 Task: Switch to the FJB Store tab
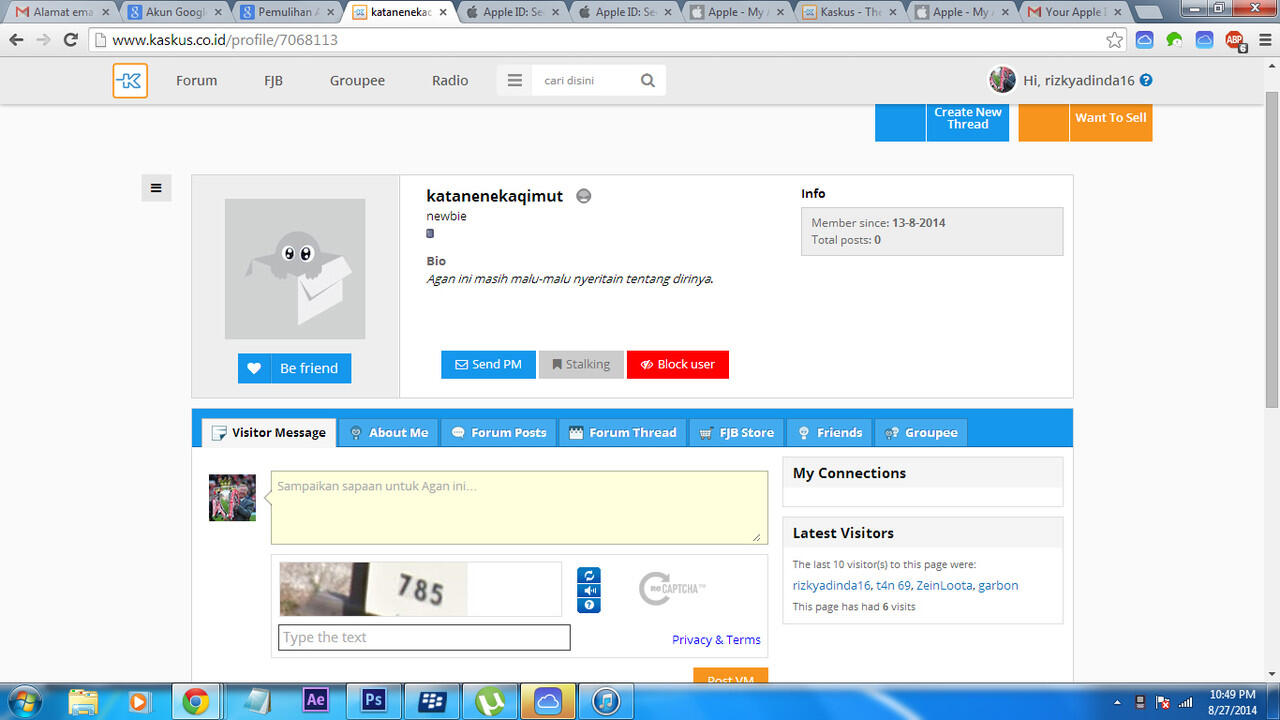pos(737,433)
